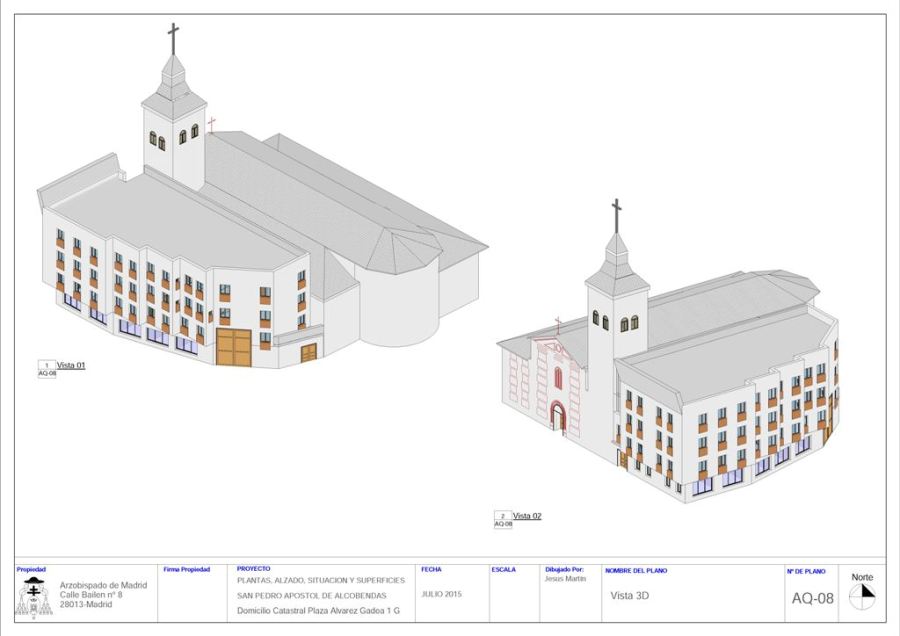Click the Arzobispado coat of arms emblem
Image resolution: width=900 pixels, height=636 pixels.
click(x=35, y=597)
